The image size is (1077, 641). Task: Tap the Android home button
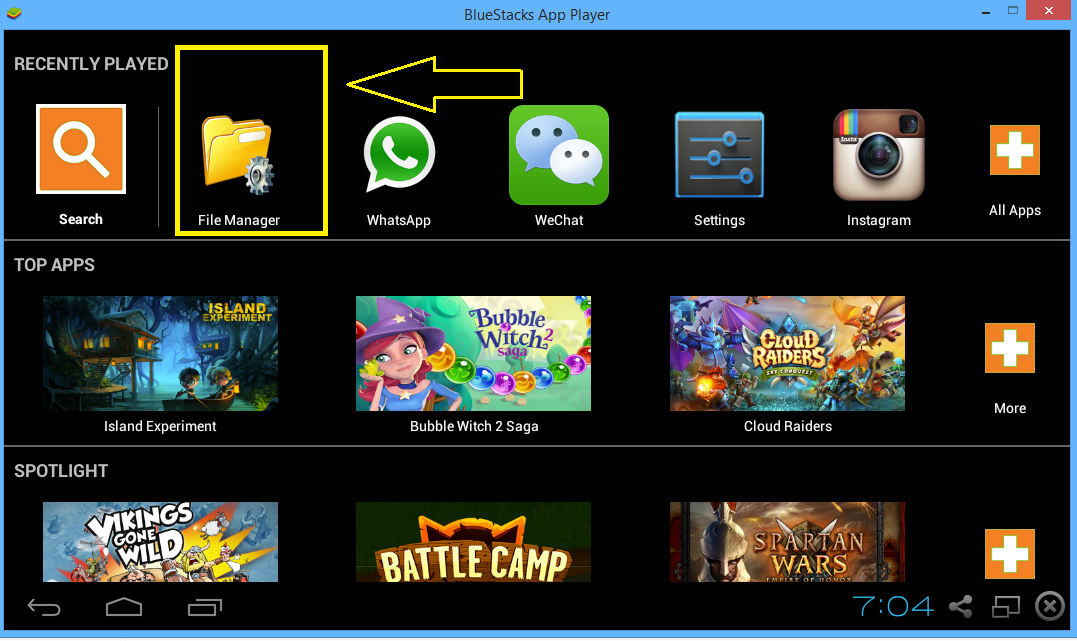(124, 607)
